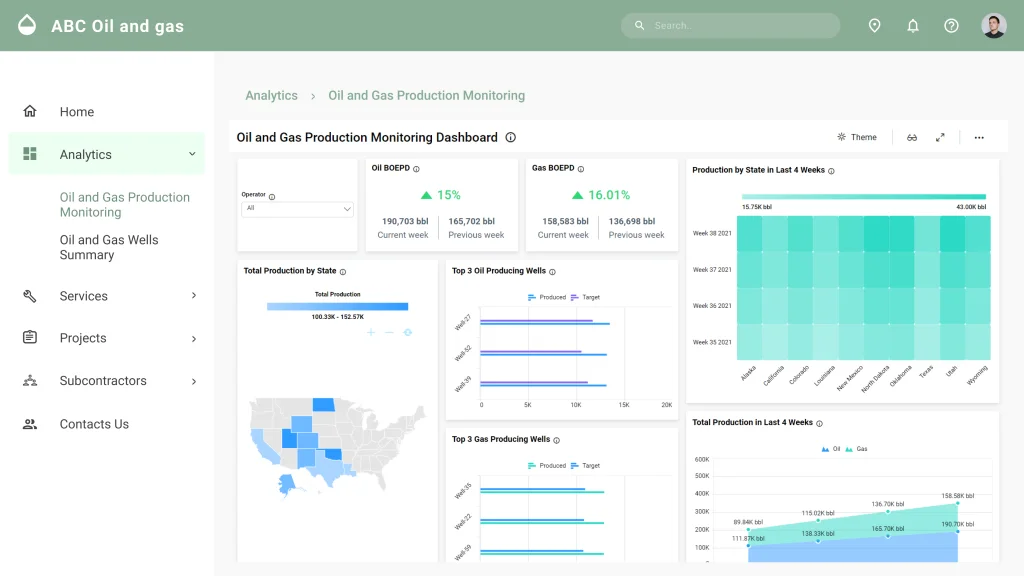Click the Search field in the top bar
The height and width of the screenshot is (576, 1024).
[x=730, y=25]
